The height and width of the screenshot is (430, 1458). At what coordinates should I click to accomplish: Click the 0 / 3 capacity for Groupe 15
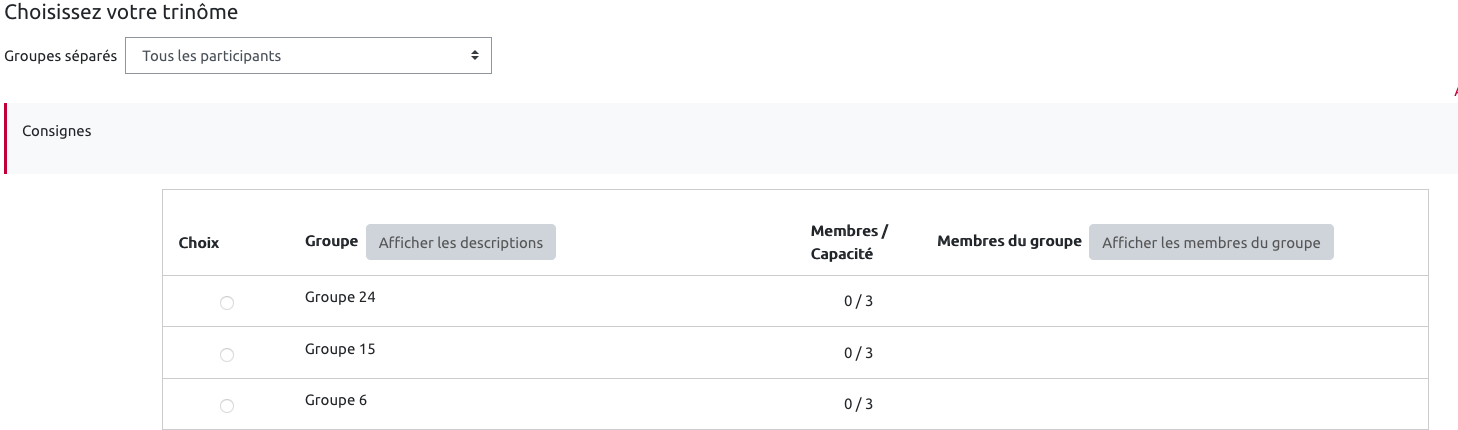pyautogui.click(x=858, y=353)
